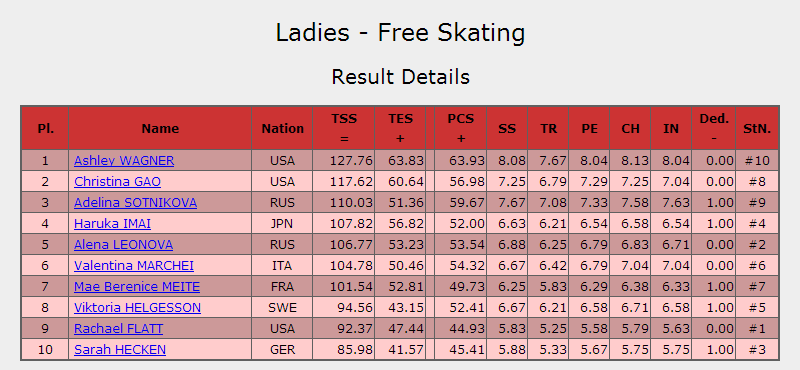Viewport: 800px width, 370px height.
Task: Open Haruka IMAI's profile link
Action: coord(112,224)
